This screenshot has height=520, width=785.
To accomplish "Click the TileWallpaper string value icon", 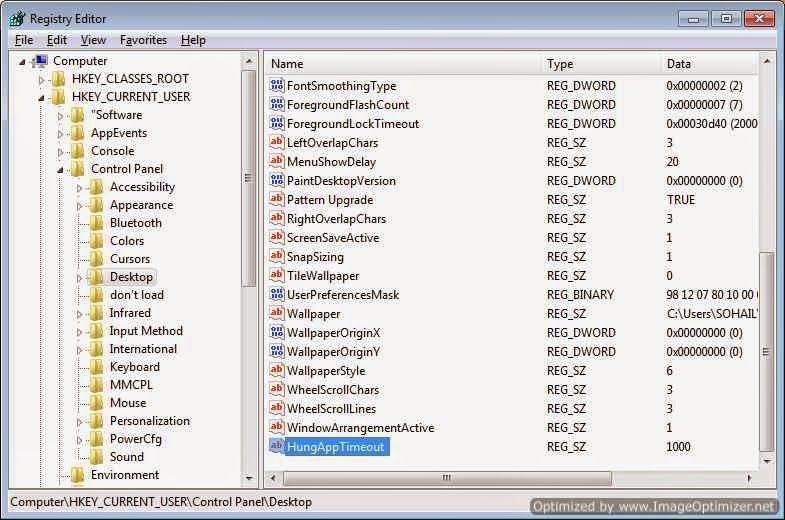I will (x=276, y=276).
